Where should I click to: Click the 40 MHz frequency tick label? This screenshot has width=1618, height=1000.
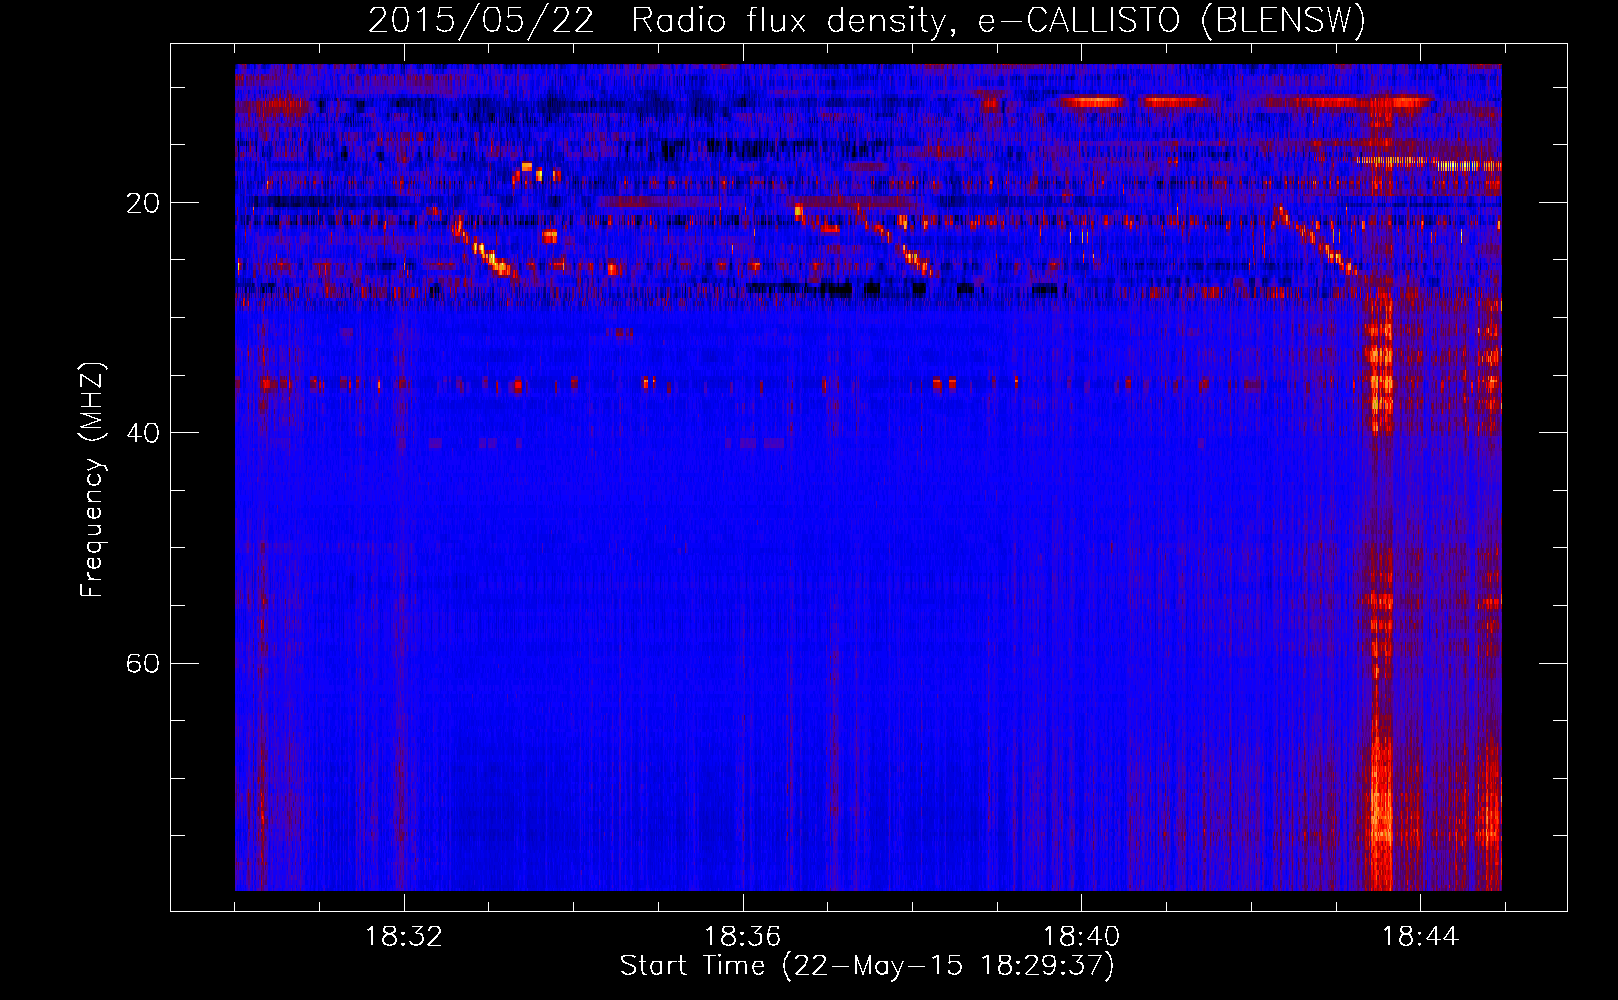click(x=143, y=433)
